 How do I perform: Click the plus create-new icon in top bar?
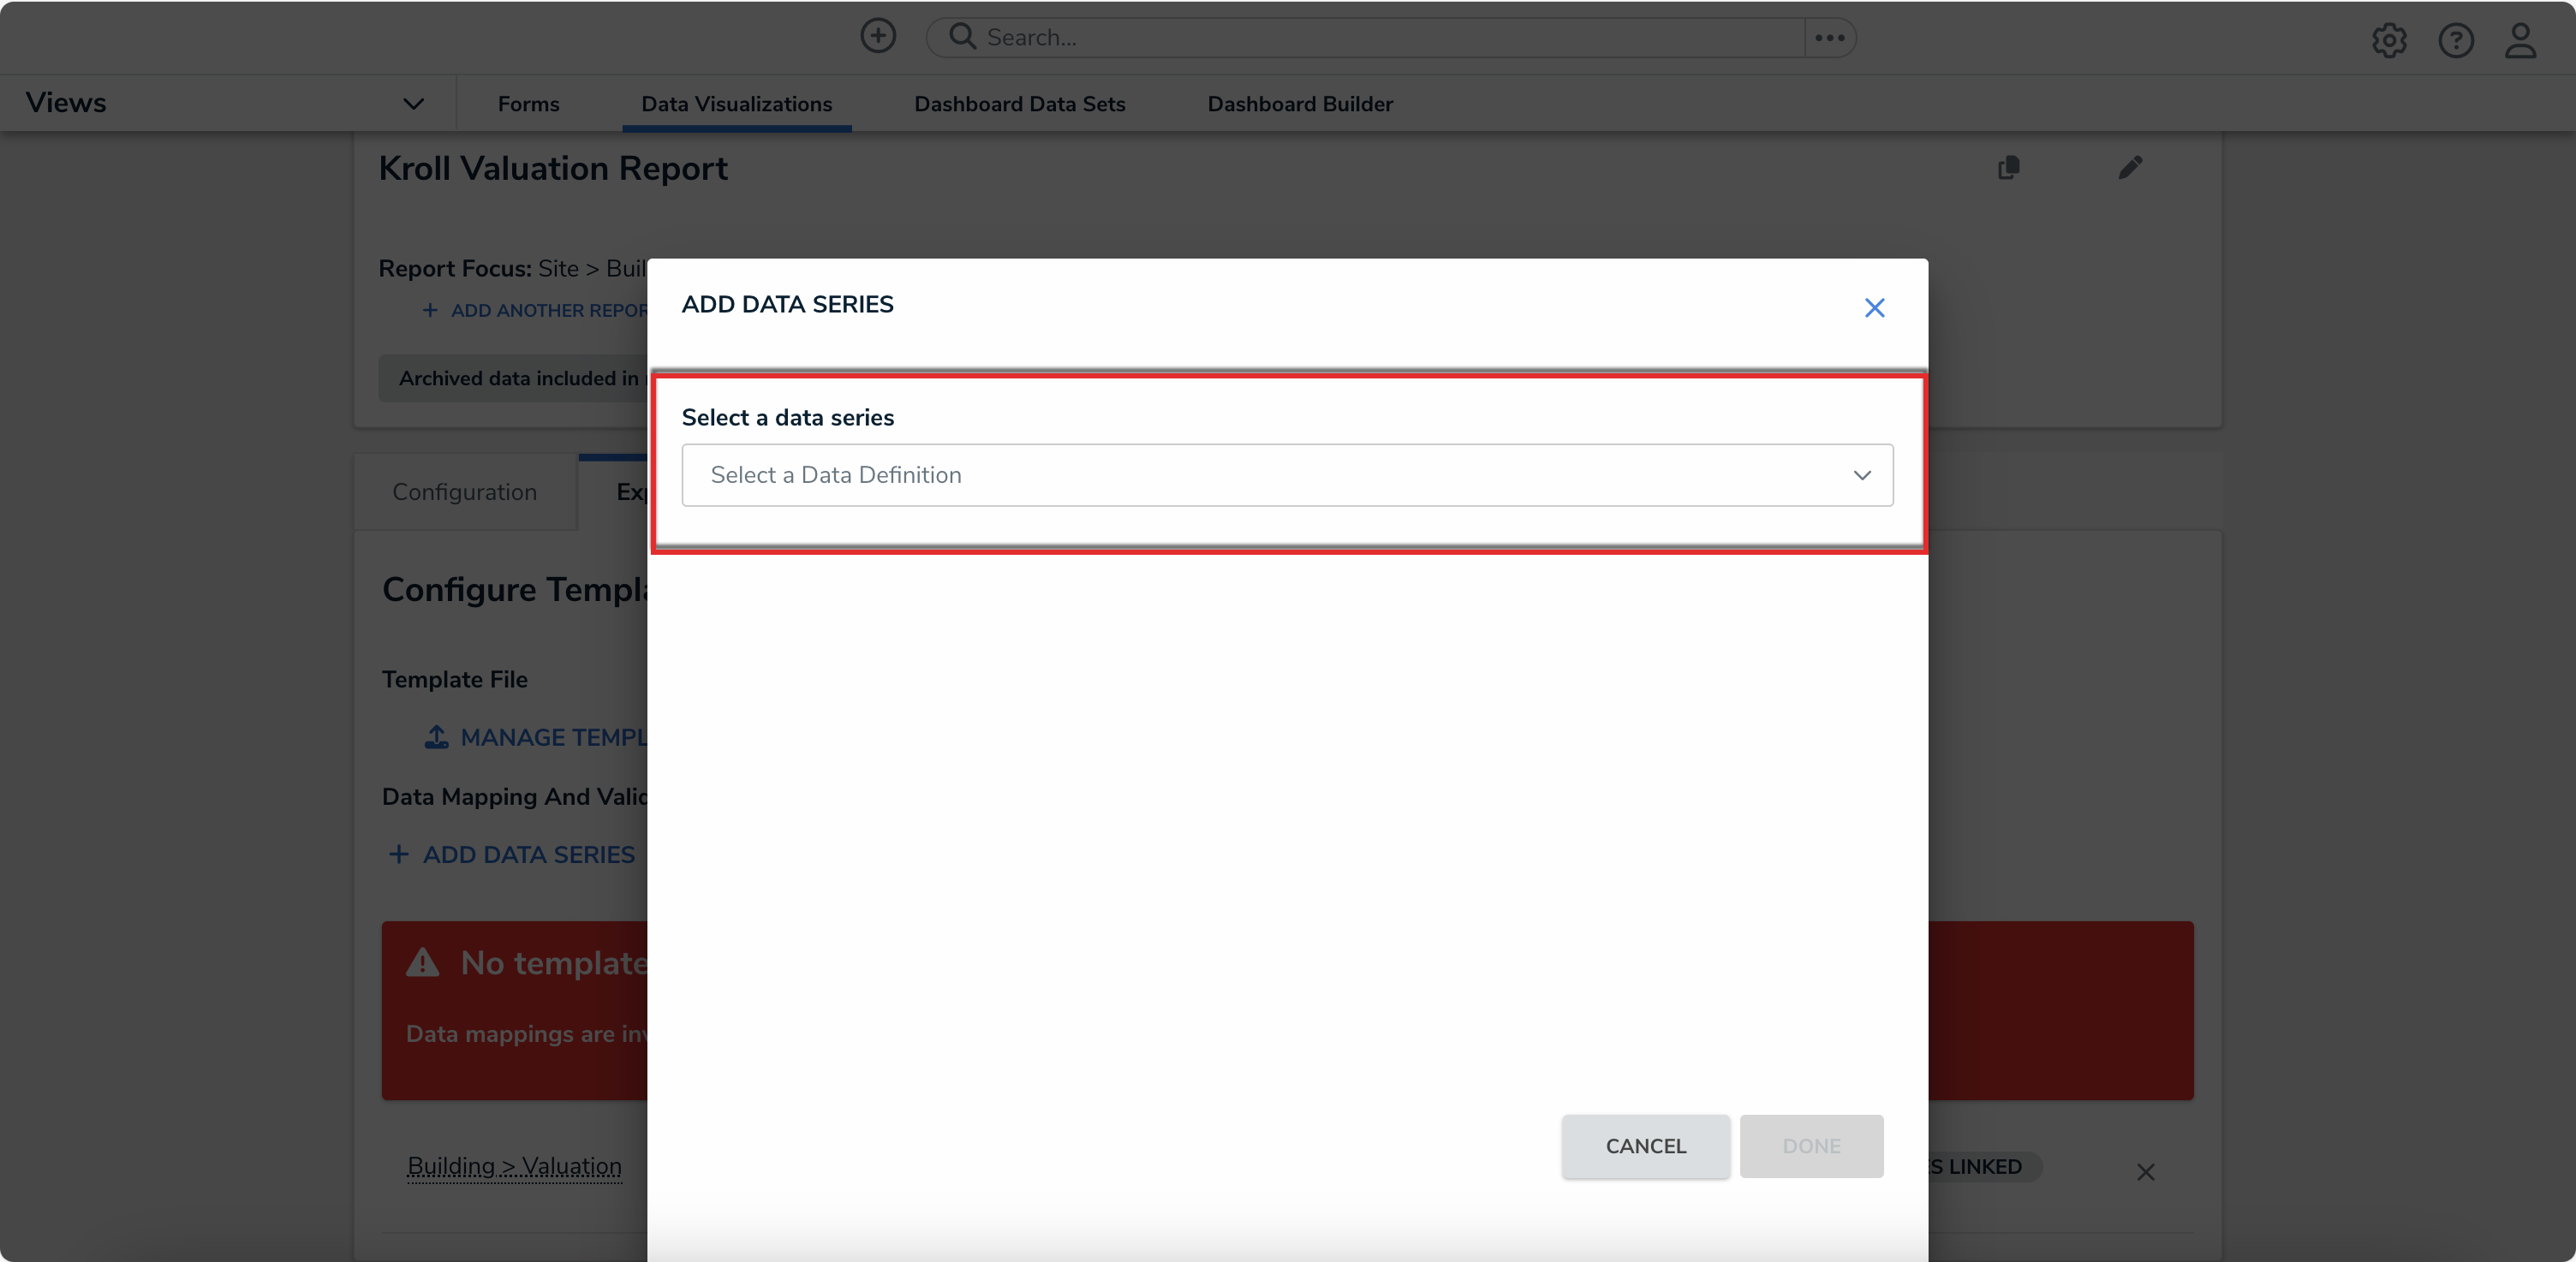(878, 37)
